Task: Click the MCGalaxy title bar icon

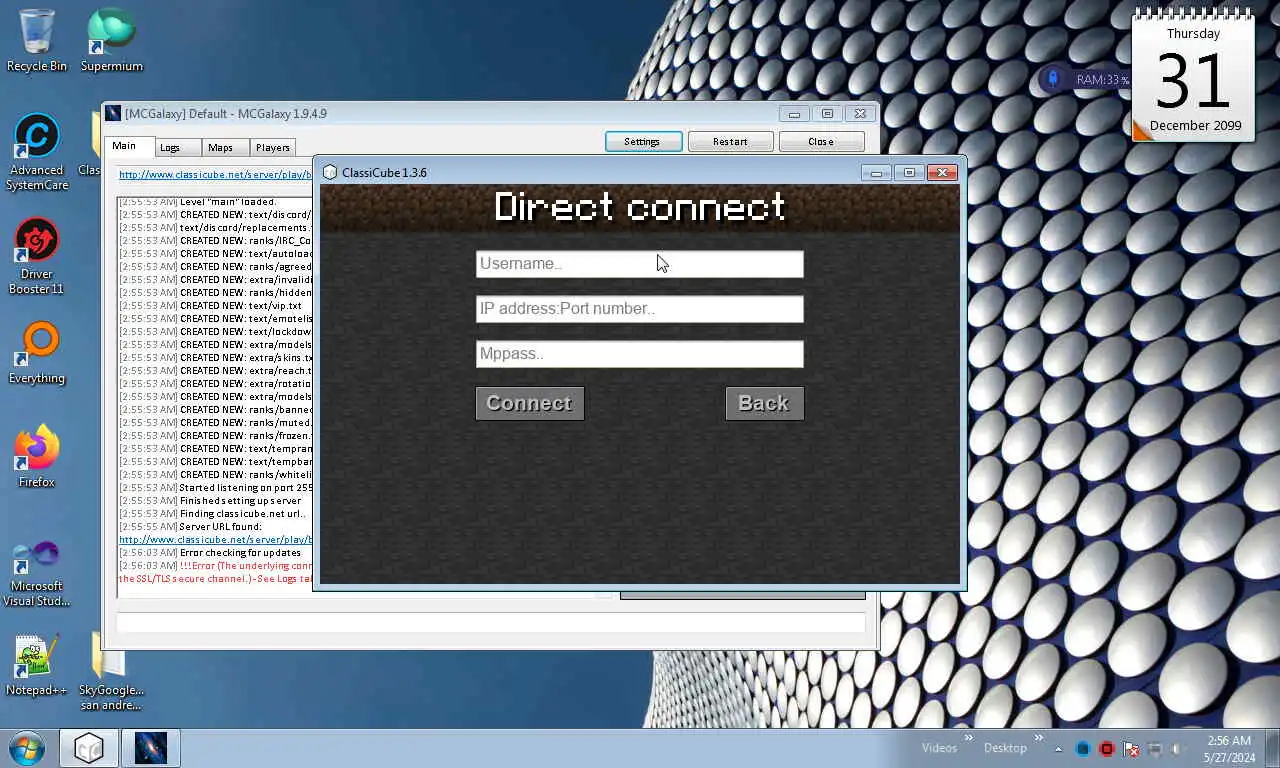Action: point(113,114)
